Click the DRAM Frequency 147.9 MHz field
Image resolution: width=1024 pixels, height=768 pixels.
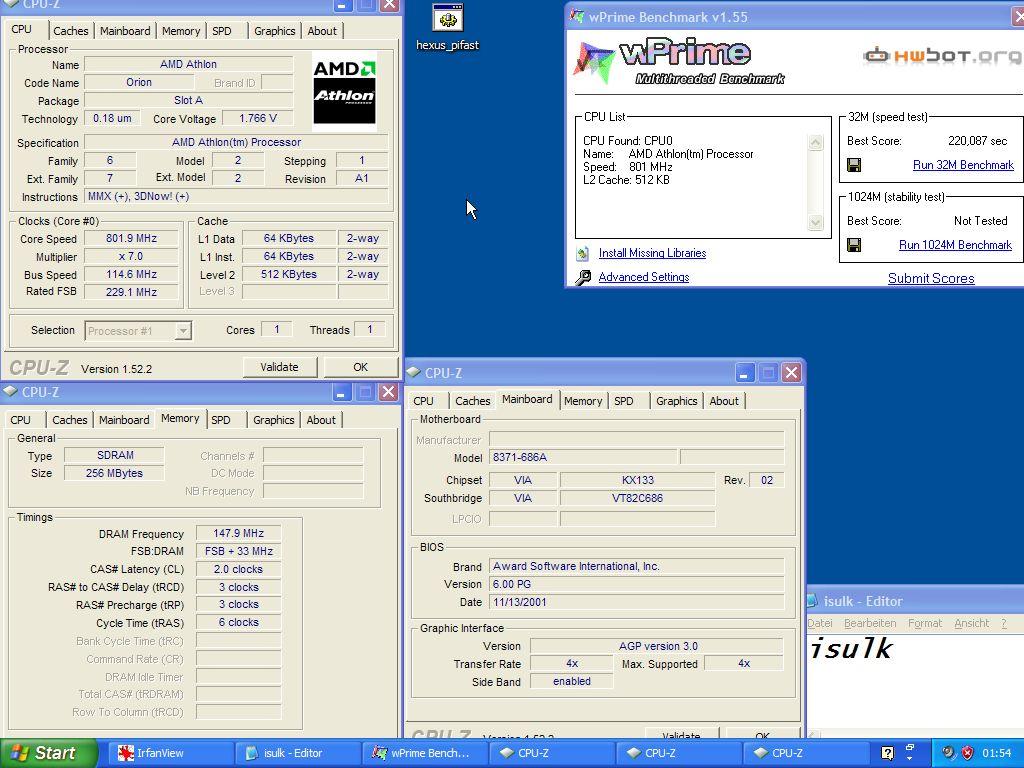click(238, 534)
